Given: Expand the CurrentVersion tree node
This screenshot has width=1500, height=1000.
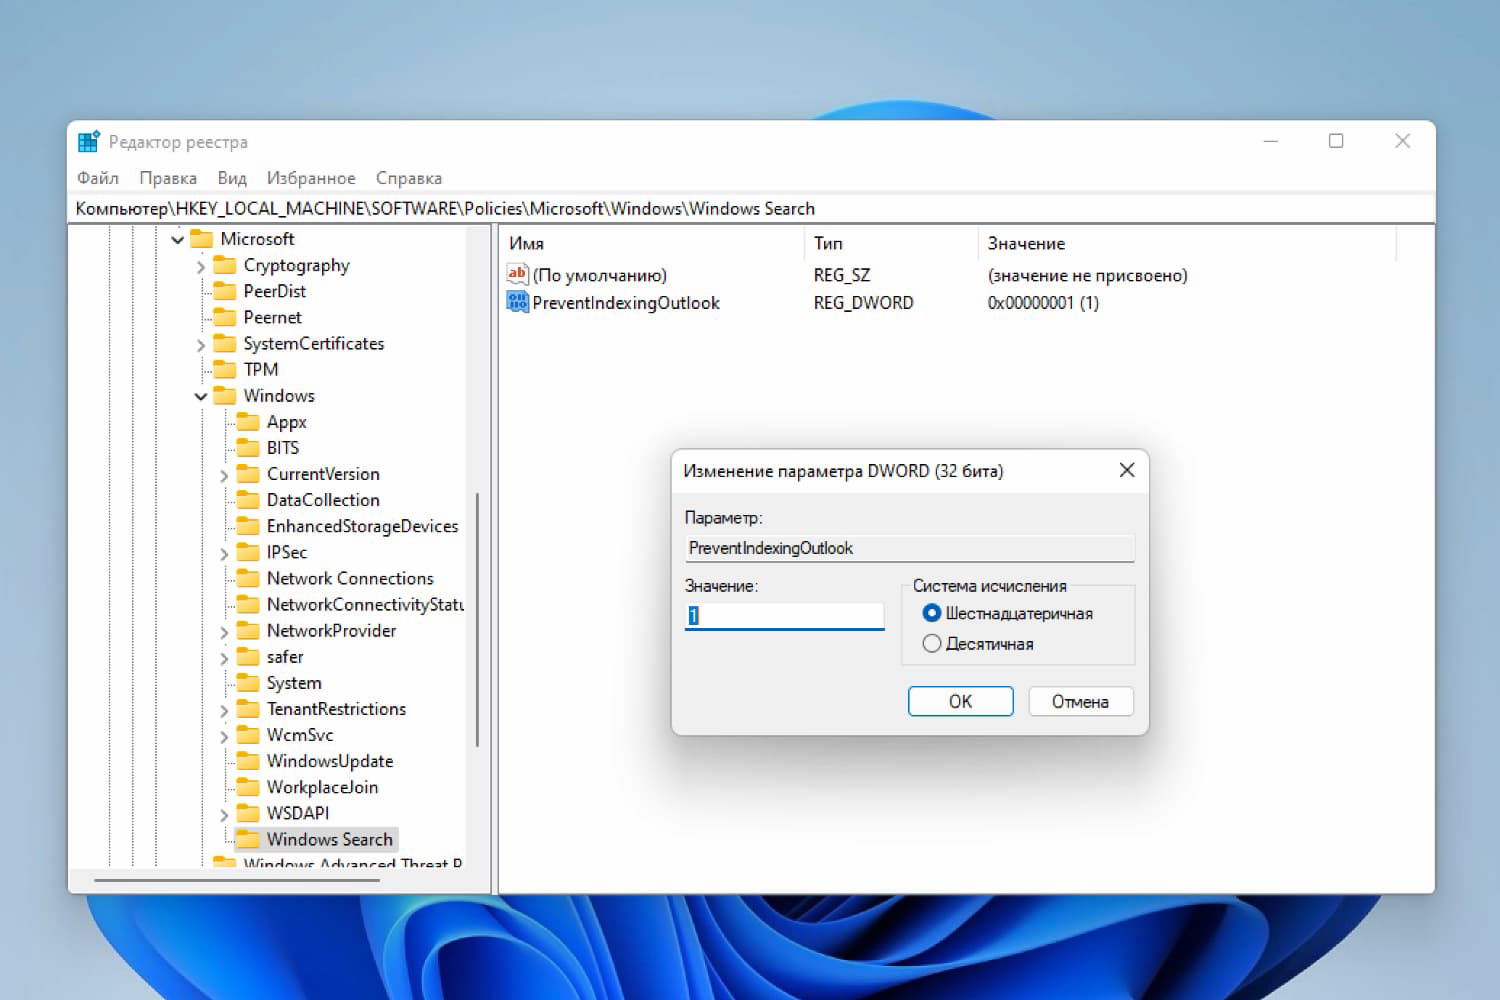Looking at the screenshot, I should coord(224,476).
